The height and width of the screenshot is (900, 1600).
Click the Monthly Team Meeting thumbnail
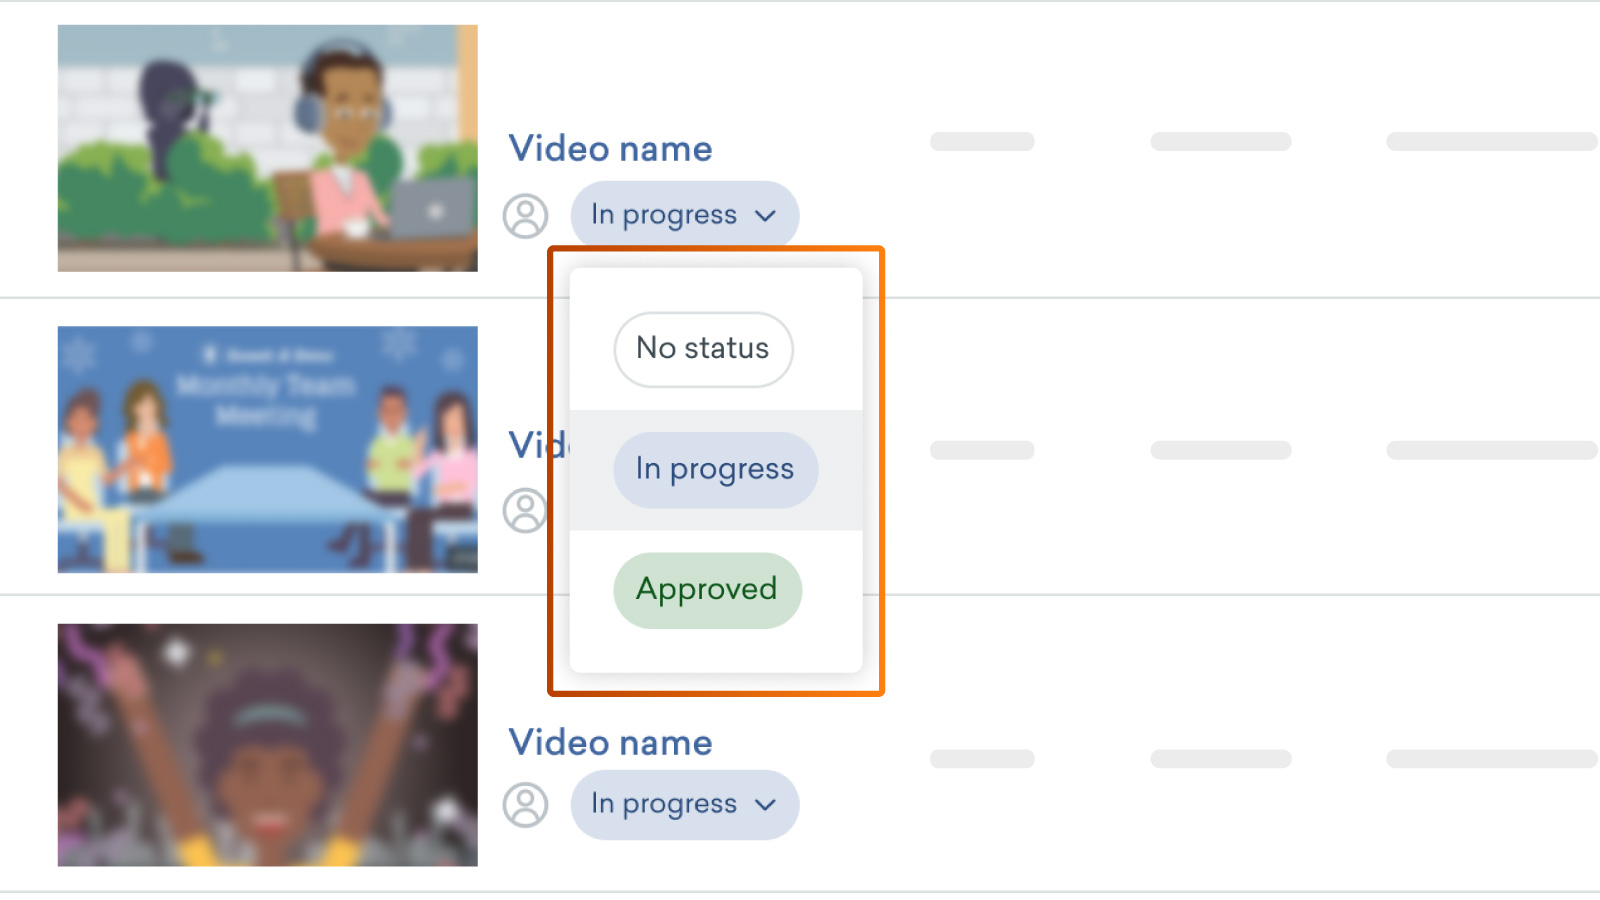[x=267, y=448]
